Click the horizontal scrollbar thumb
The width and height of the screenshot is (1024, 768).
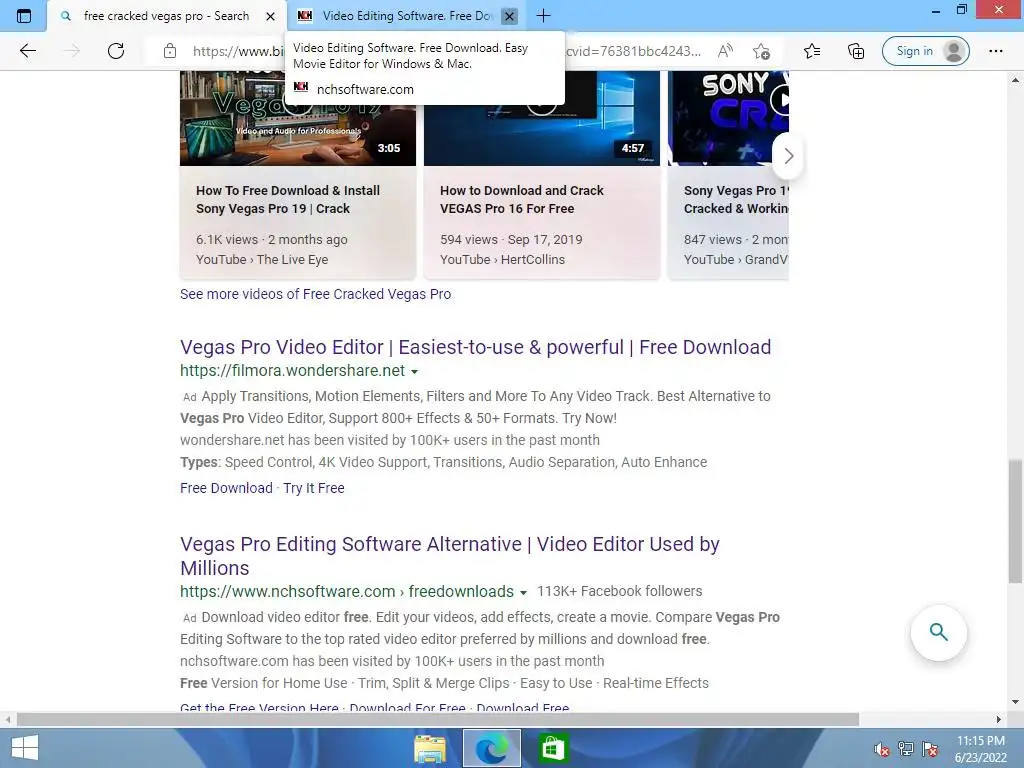click(x=438, y=719)
